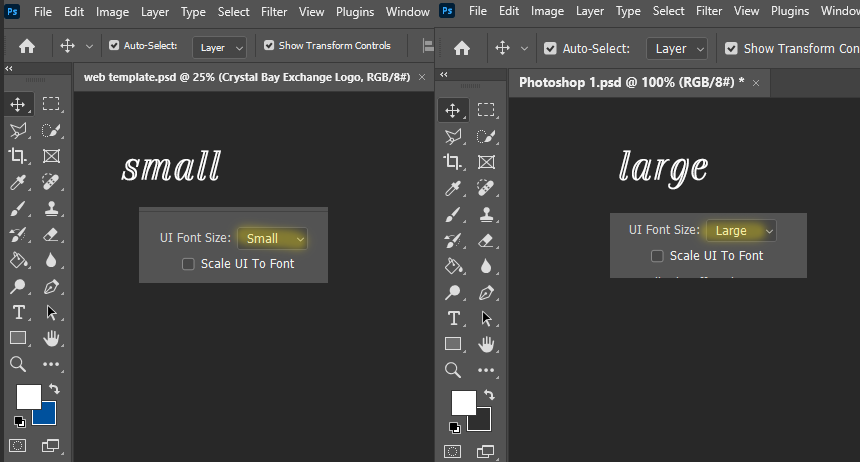This screenshot has width=860, height=462.
Task: Open Image menu in left window
Action: 112,12
